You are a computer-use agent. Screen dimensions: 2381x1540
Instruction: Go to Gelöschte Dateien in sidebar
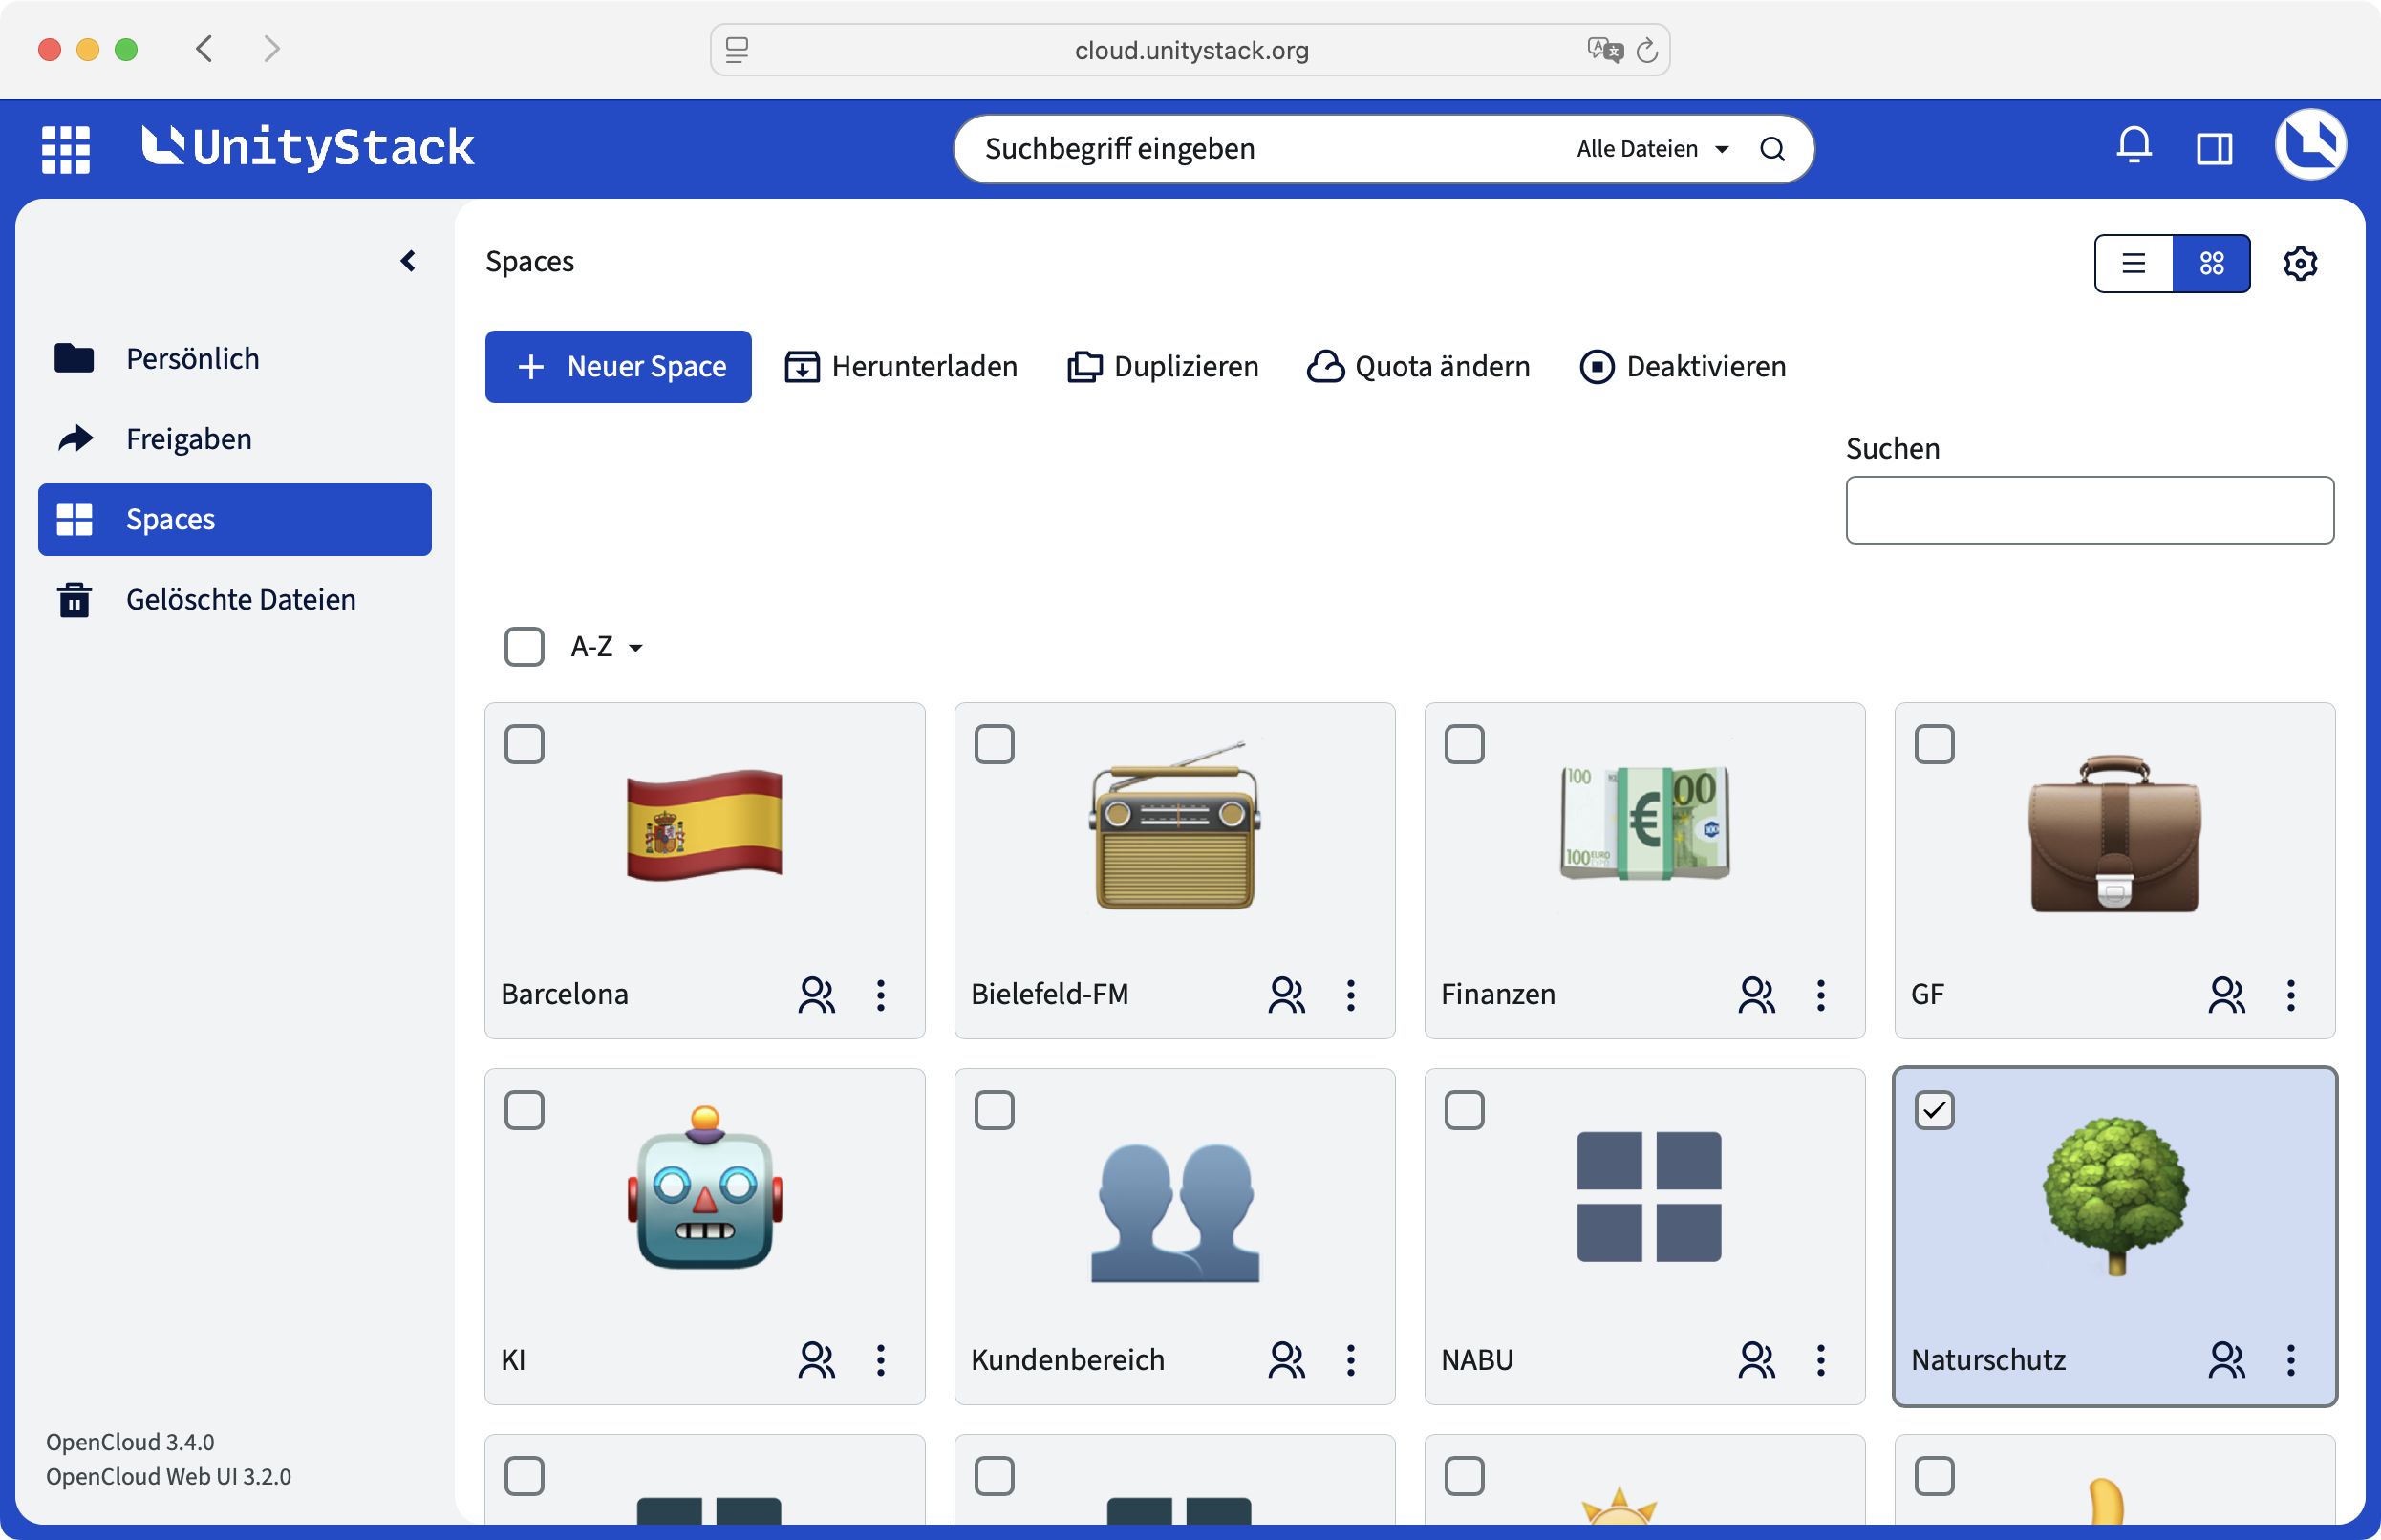(x=240, y=599)
